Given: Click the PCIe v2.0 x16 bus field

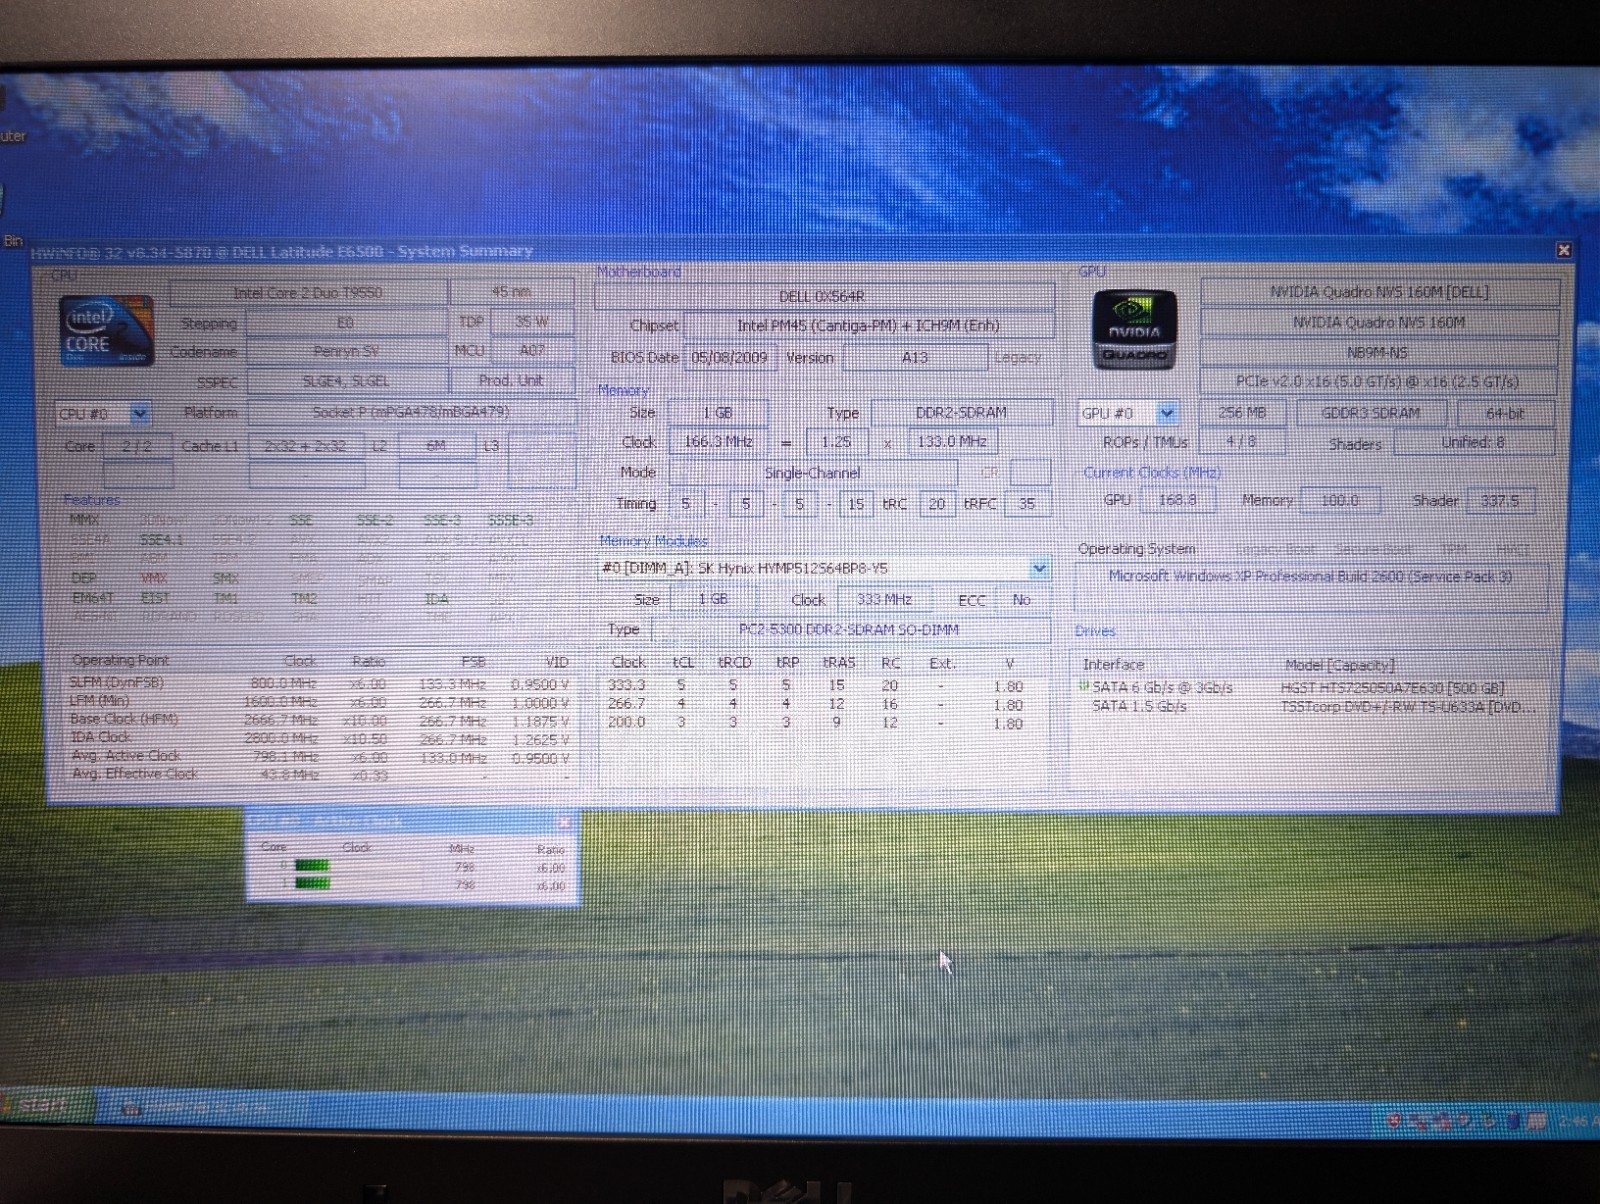Looking at the screenshot, I should pos(1377,381).
